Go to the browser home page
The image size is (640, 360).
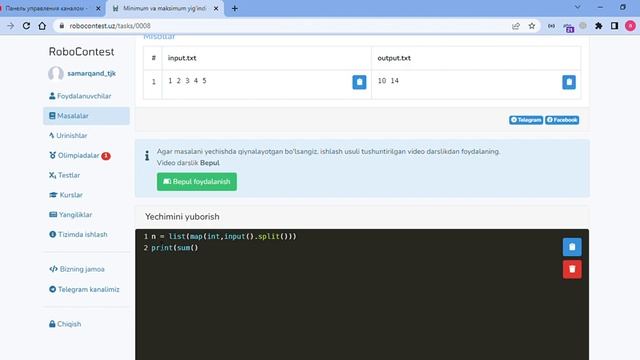click(42, 26)
